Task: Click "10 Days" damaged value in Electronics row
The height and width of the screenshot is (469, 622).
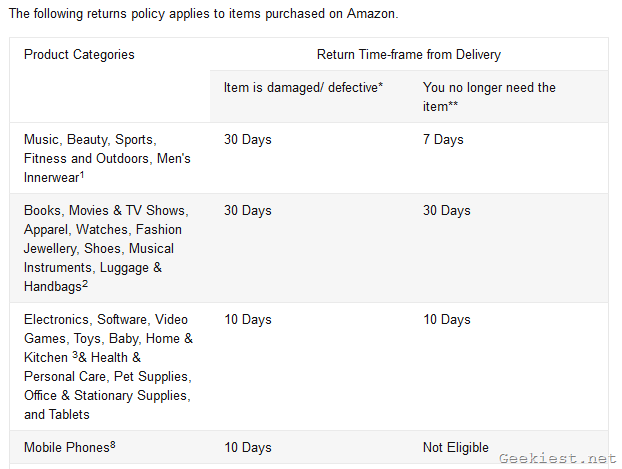Action: click(248, 320)
